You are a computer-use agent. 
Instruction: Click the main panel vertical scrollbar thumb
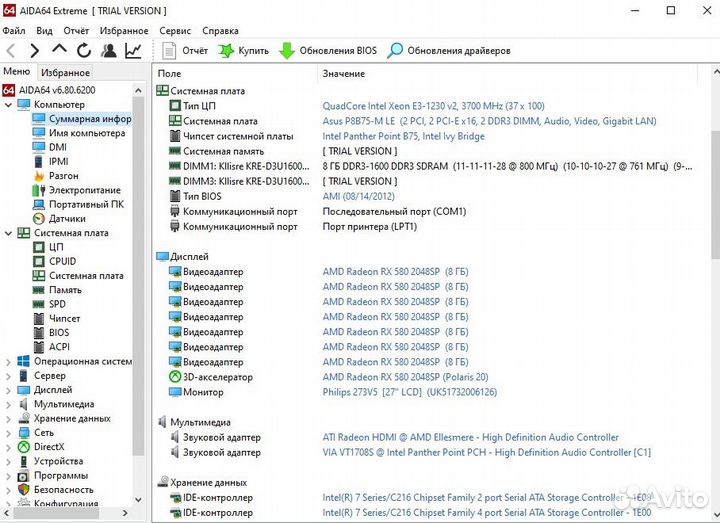tap(716, 197)
